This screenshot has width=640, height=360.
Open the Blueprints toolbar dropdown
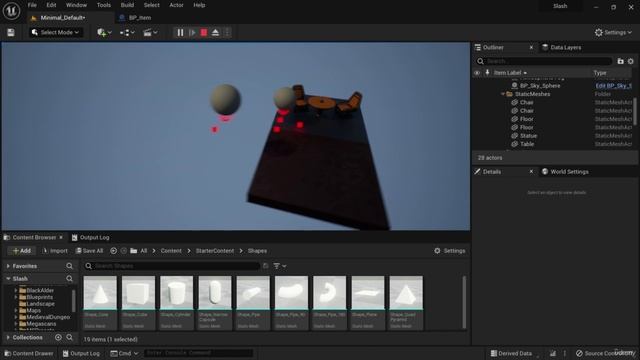(x=127, y=33)
